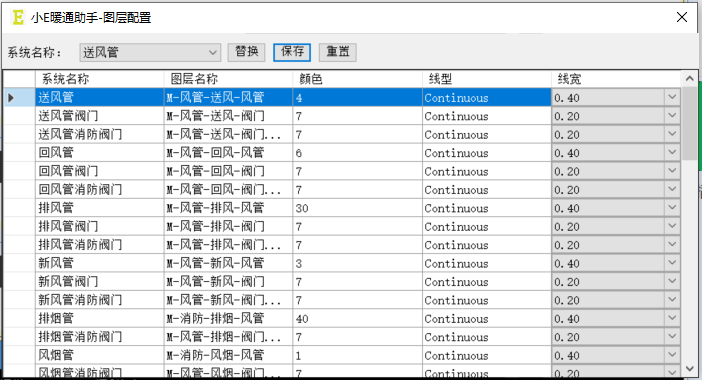Sort by 系统名称 column header
The image size is (702, 380).
coord(100,79)
